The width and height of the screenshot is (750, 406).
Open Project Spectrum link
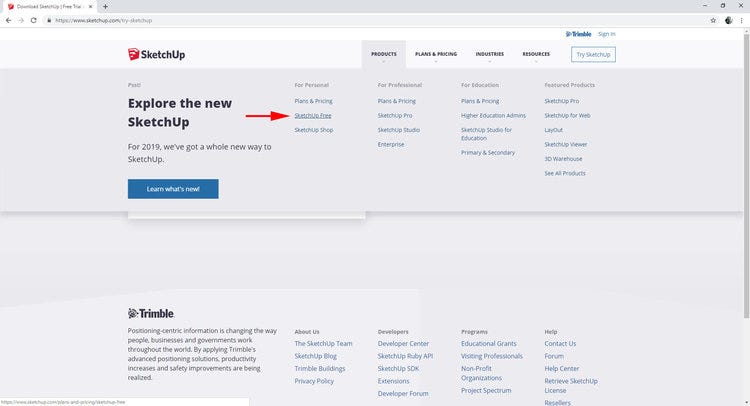[486, 390]
